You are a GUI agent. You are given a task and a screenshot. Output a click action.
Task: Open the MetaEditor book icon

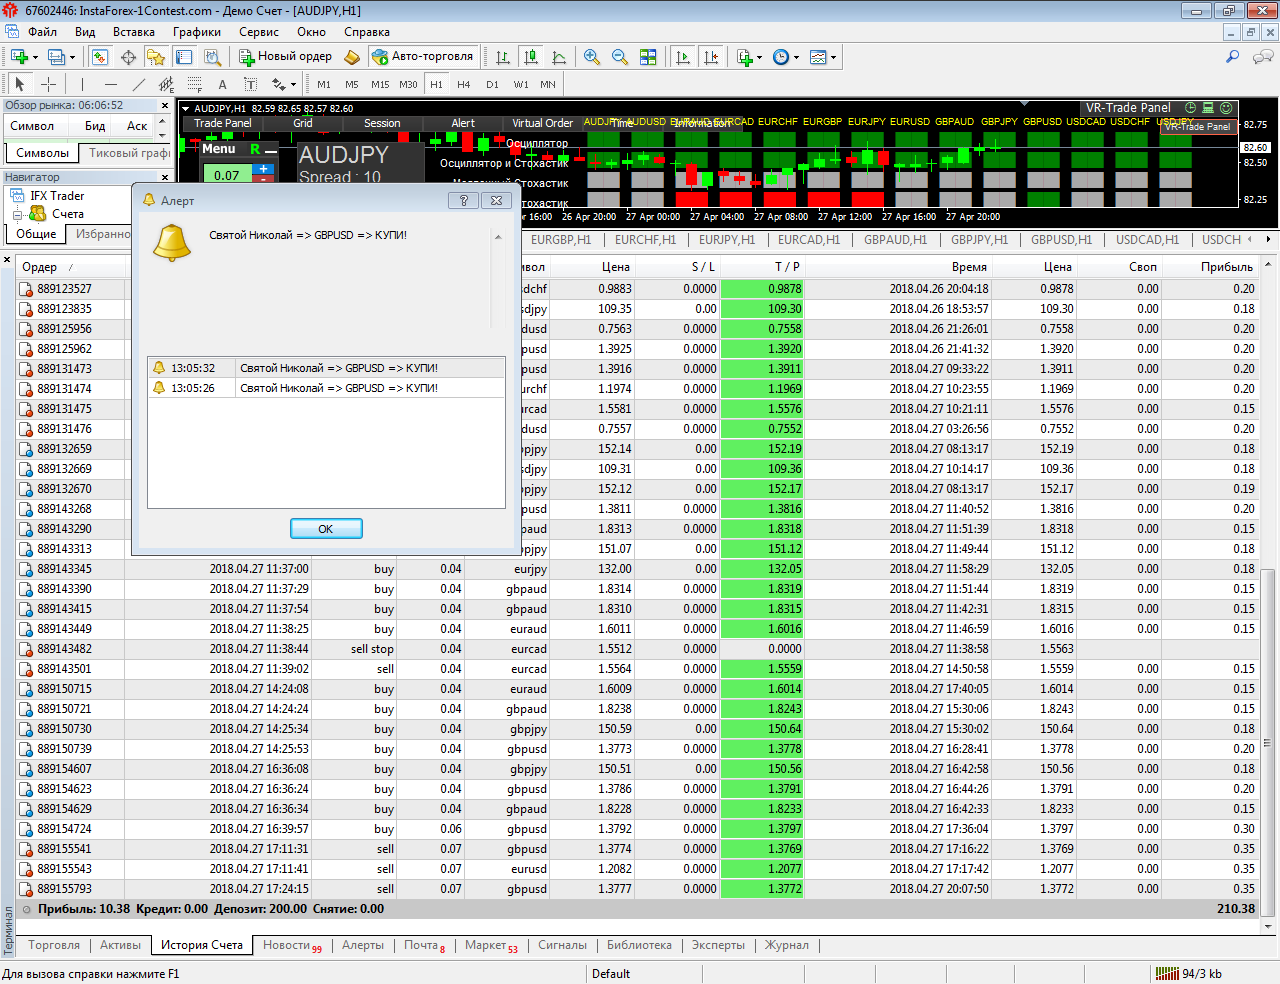(x=352, y=57)
